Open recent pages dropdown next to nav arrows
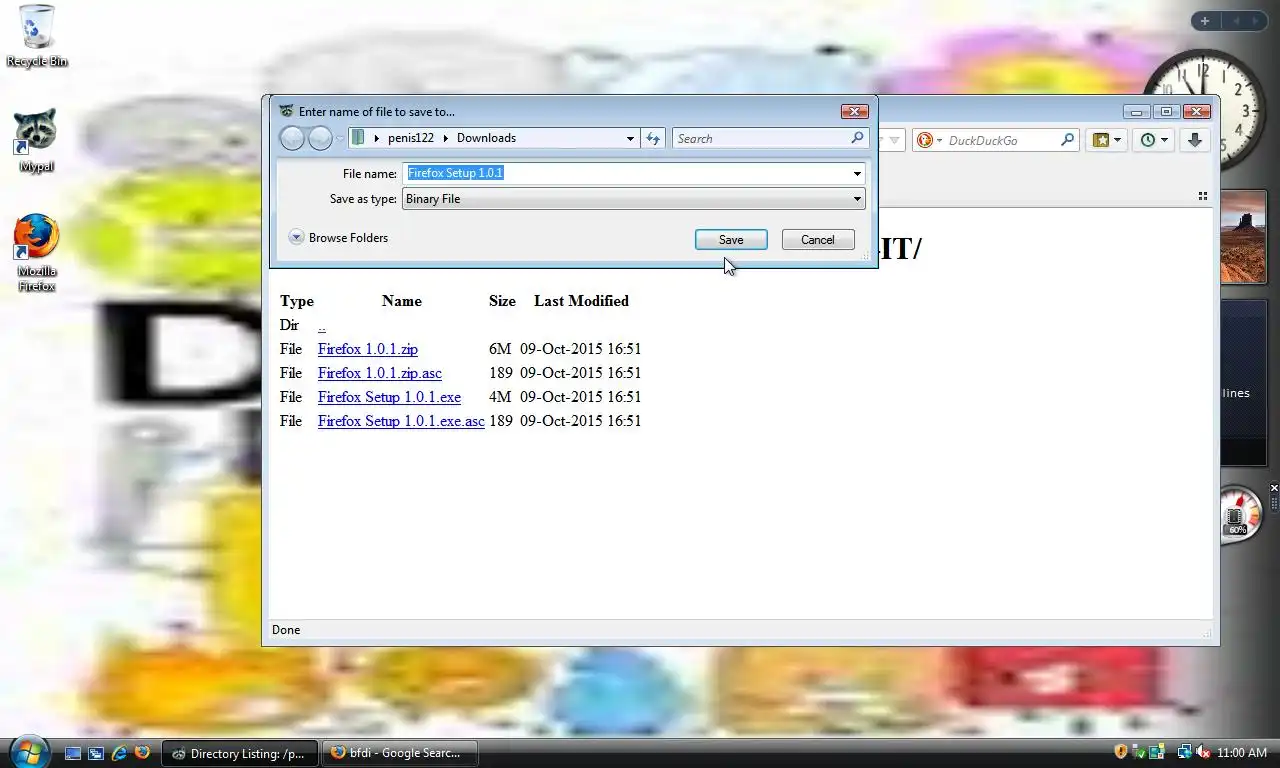Viewport: 1280px width, 768px height. [340, 139]
